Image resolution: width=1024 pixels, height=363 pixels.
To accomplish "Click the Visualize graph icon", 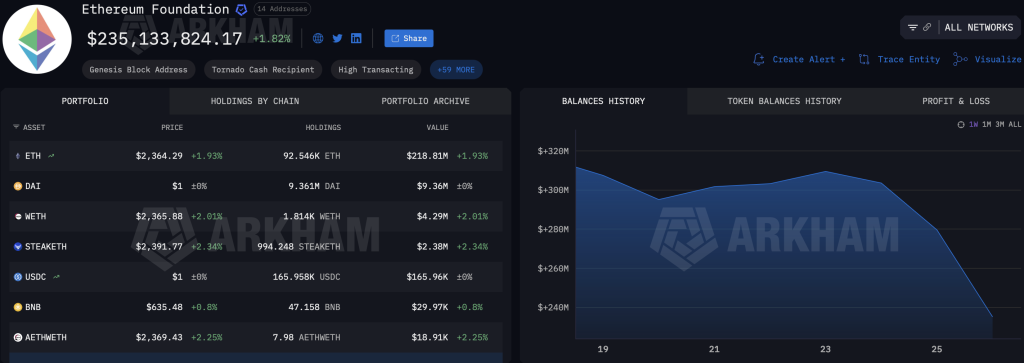I will pos(960,59).
